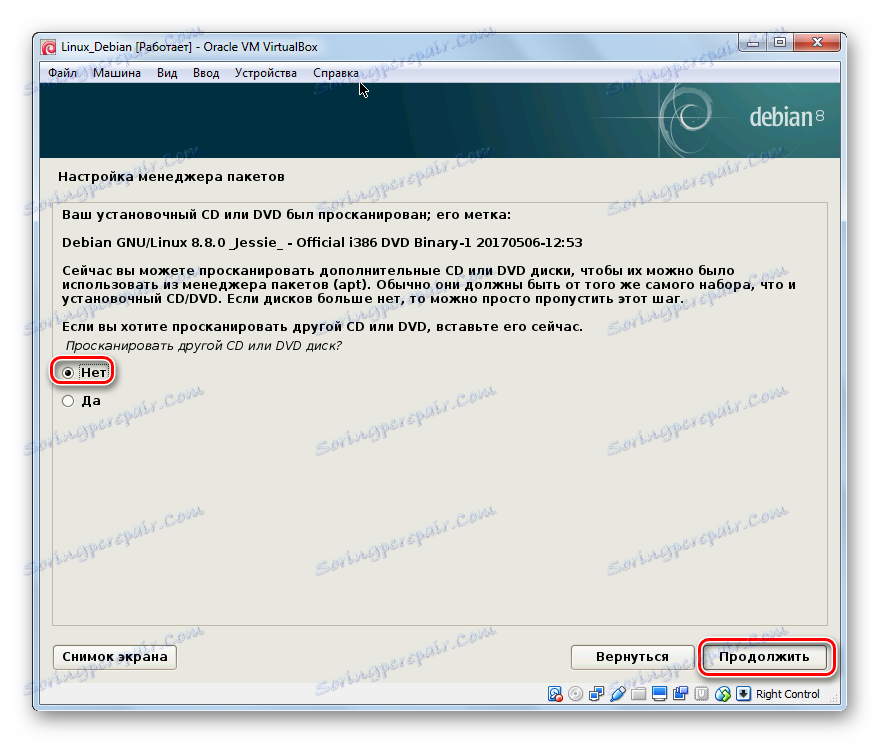Open the Машина menu
Screen dimensions: 880x744
(x=117, y=73)
